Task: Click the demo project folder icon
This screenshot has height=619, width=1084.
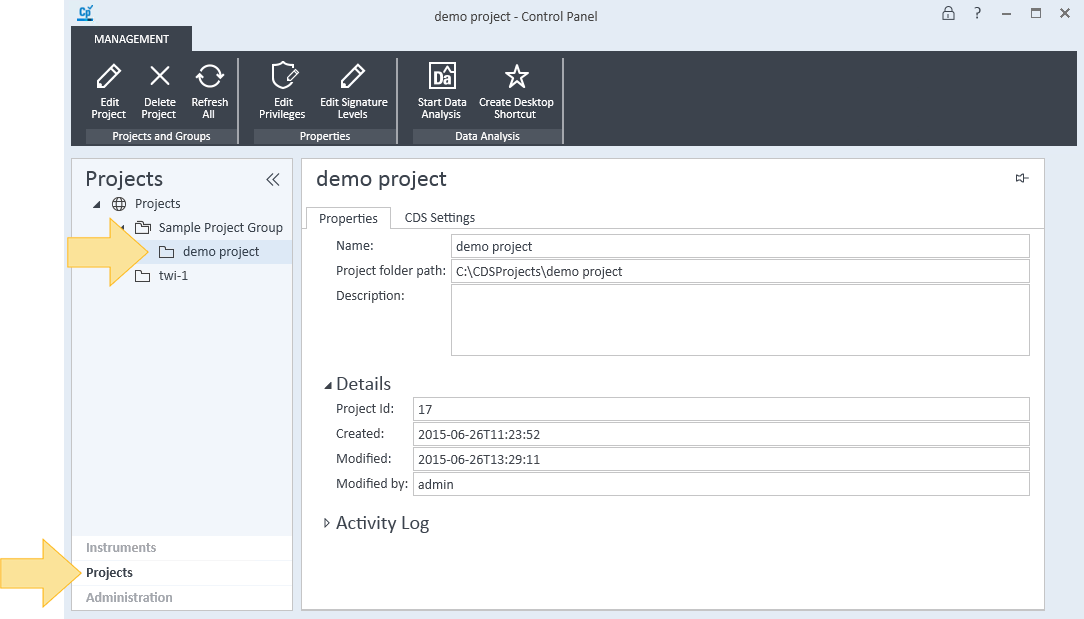Action: (167, 252)
